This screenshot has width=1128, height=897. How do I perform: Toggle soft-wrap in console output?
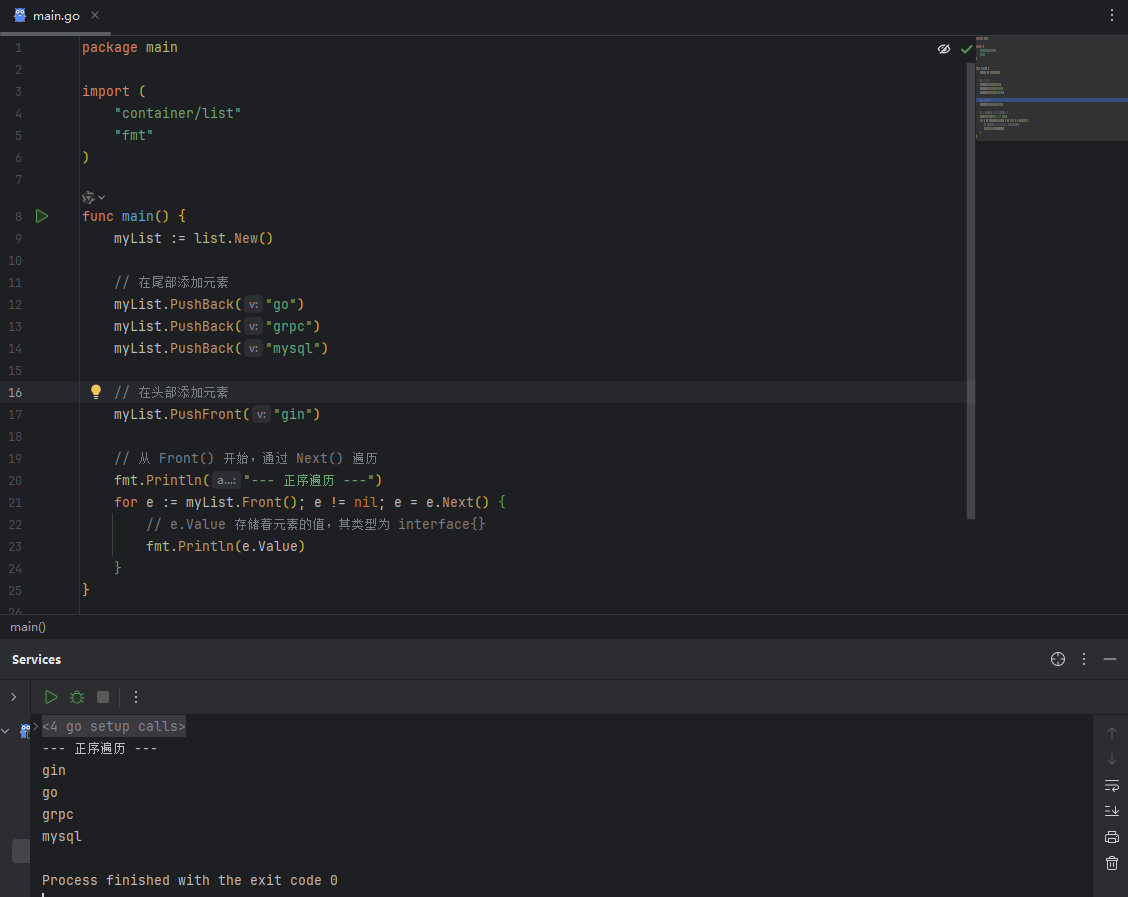tap(1111, 786)
